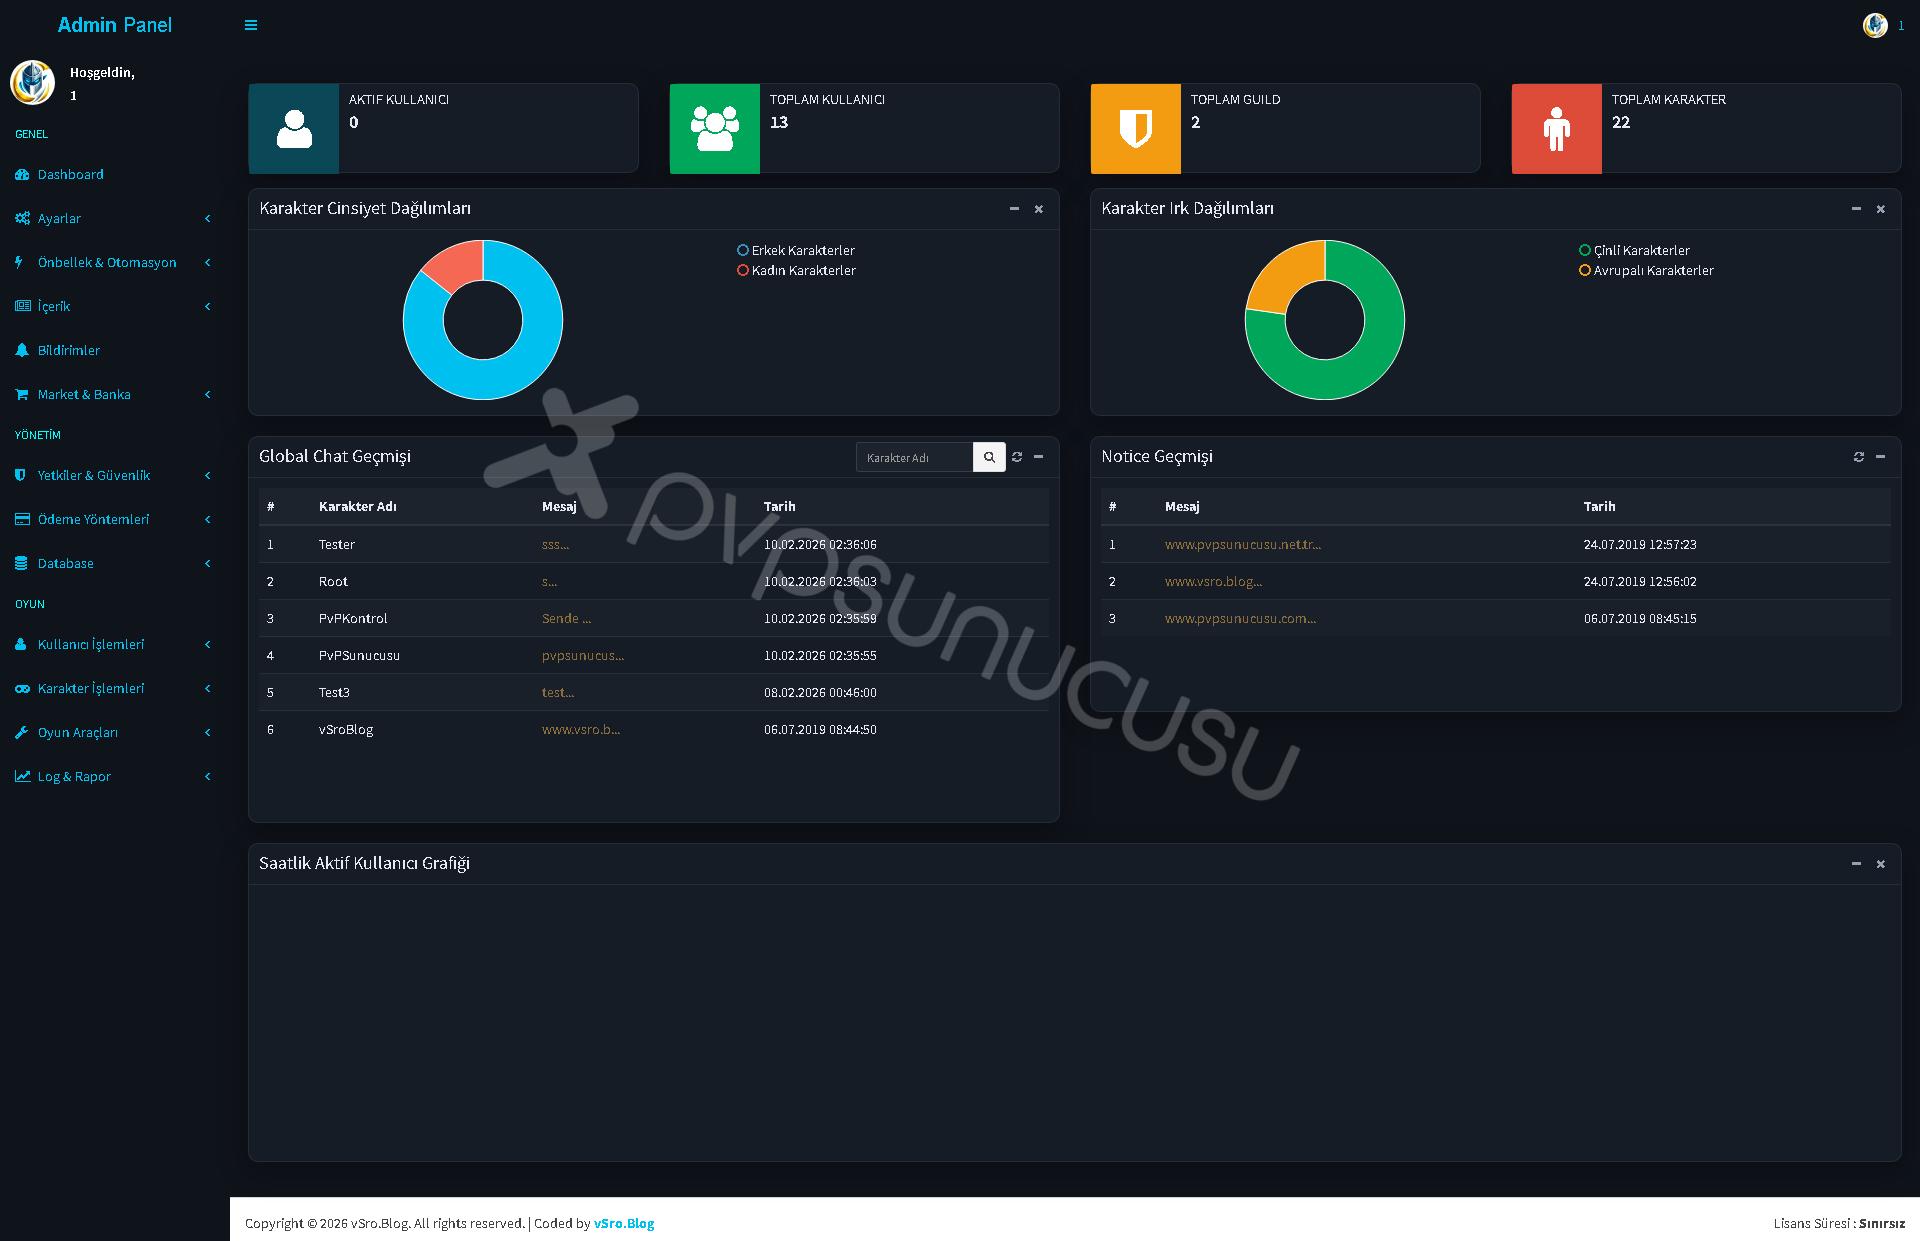The width and height of the screenshot is (1920, 1241).
Task: Refresh the Global Chat Geçmişi panel
Action: pos(1017,457)
